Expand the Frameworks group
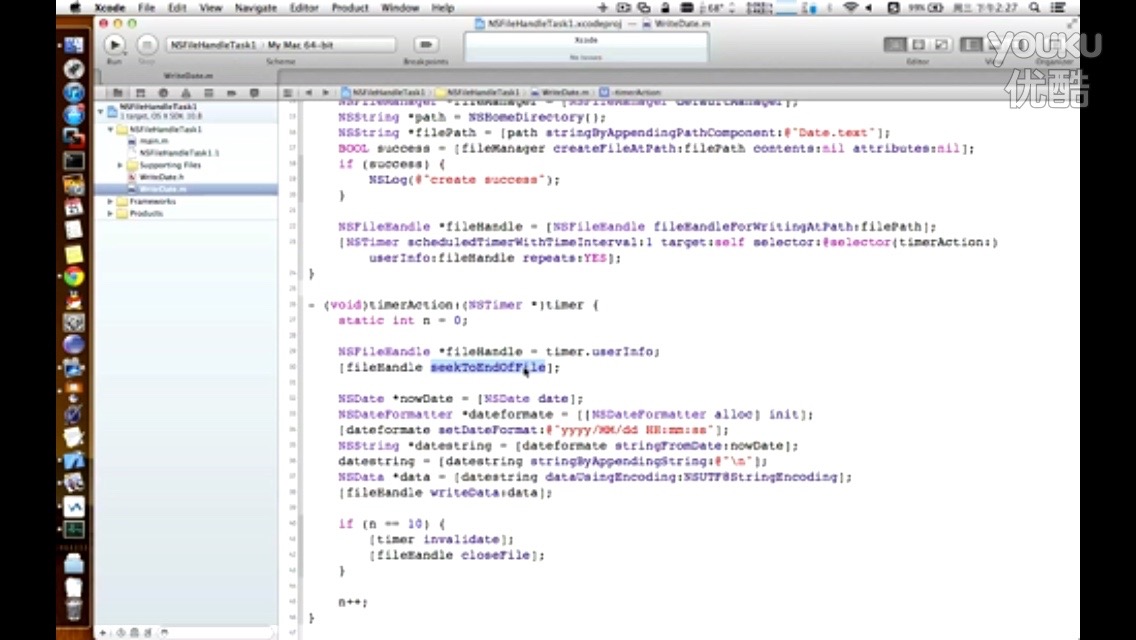This screenshot has width=1136, height=640. (110, 201)
